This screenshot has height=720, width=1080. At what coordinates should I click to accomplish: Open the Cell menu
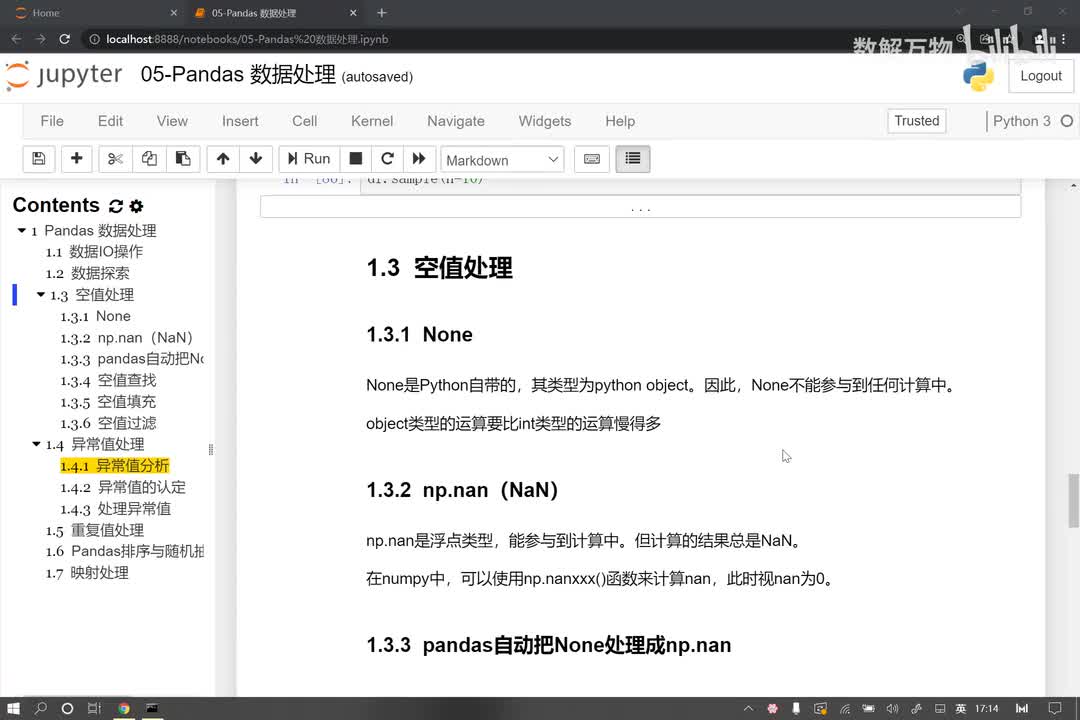[304, 121]
